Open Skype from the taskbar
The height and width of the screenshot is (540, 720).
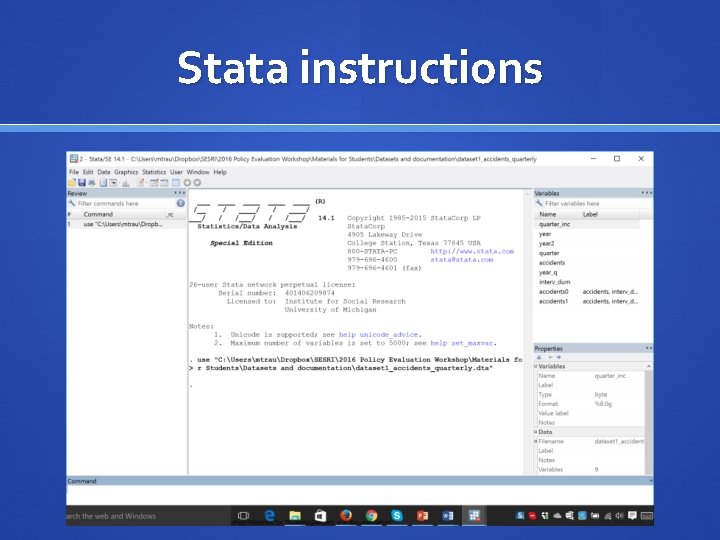point(397,516)
